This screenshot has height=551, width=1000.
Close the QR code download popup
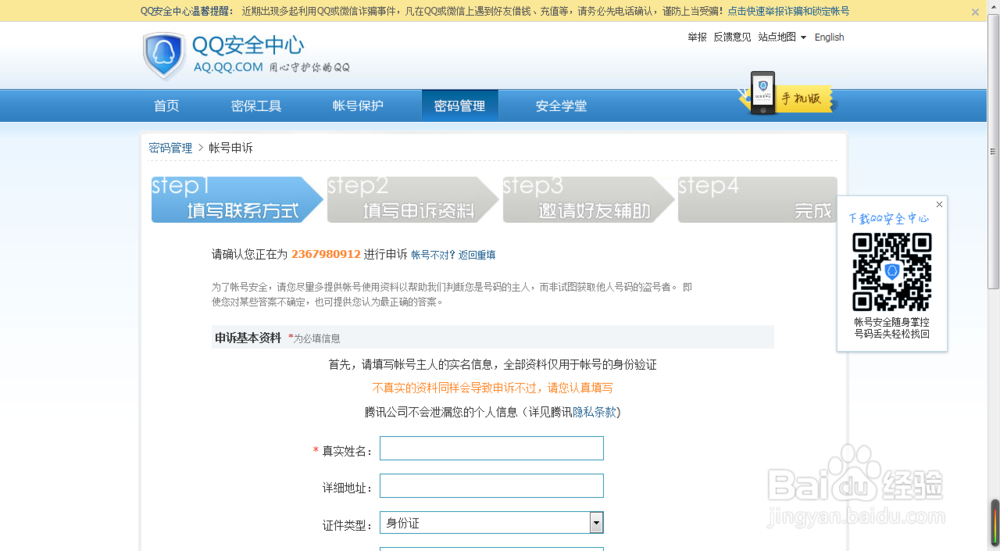click(939, 204)
